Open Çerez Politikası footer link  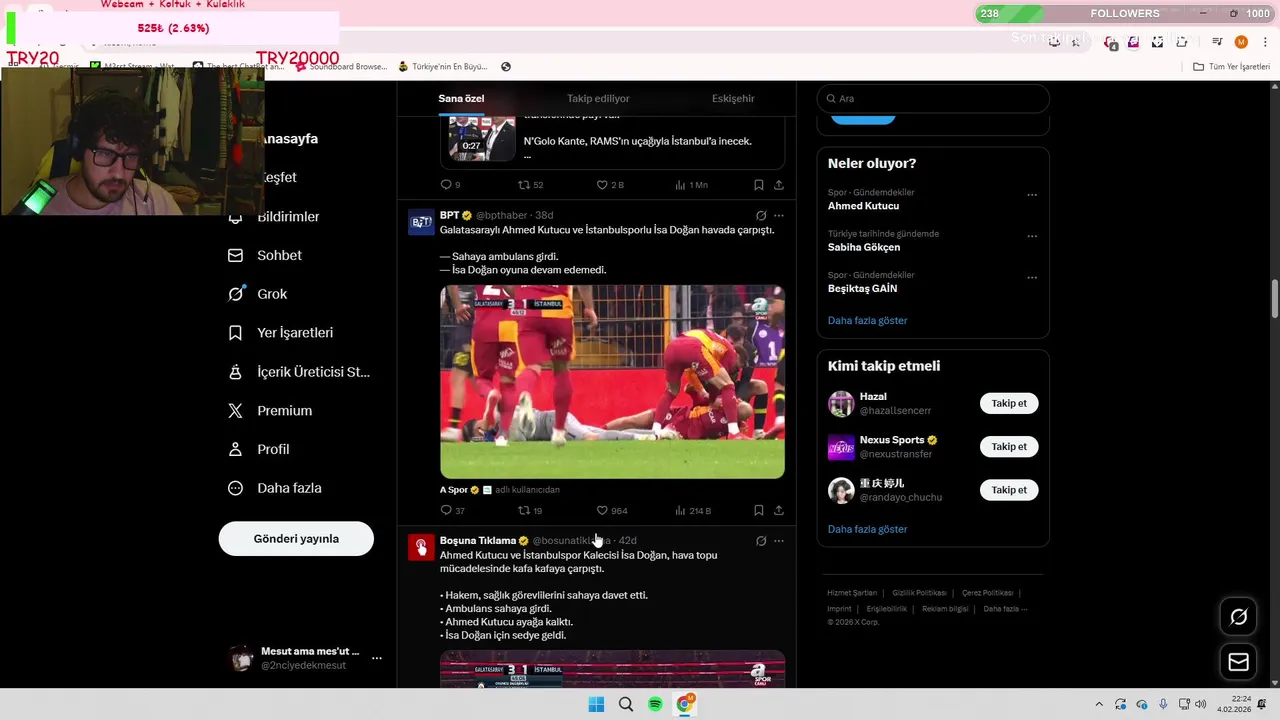987,593
